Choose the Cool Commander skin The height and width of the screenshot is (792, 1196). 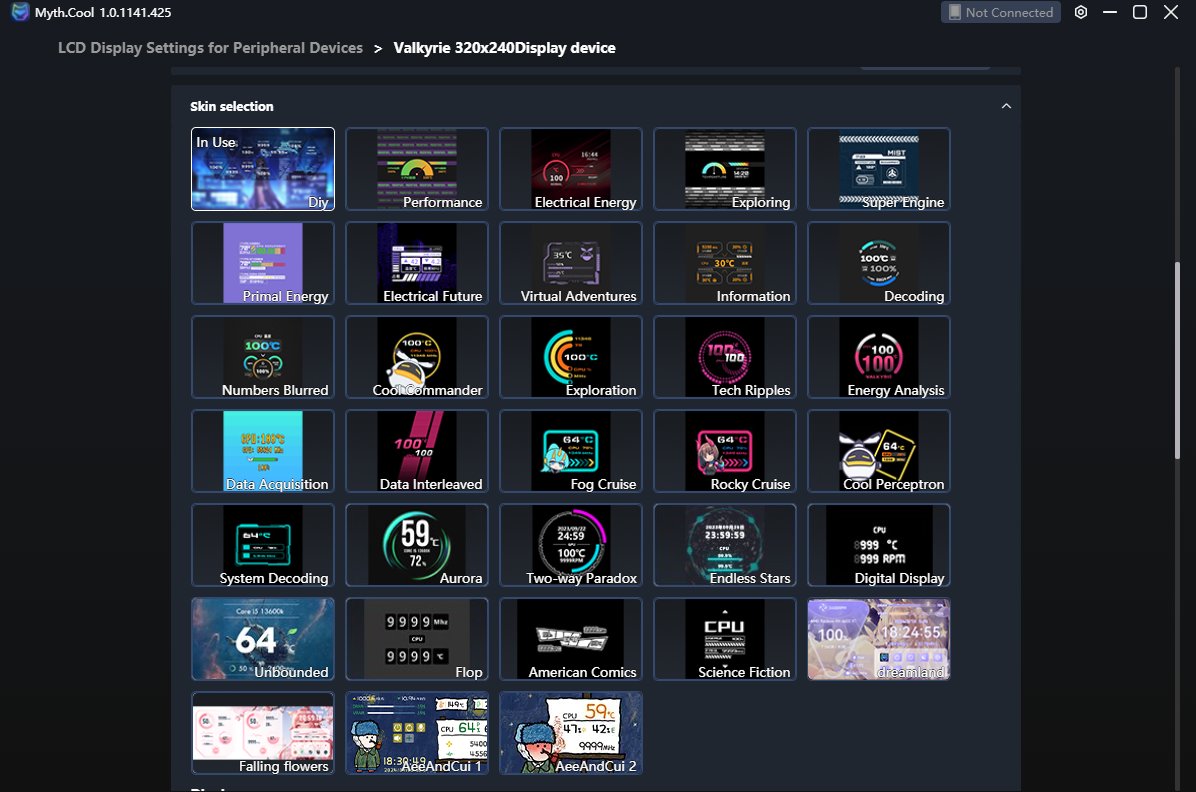coord(417,357)
